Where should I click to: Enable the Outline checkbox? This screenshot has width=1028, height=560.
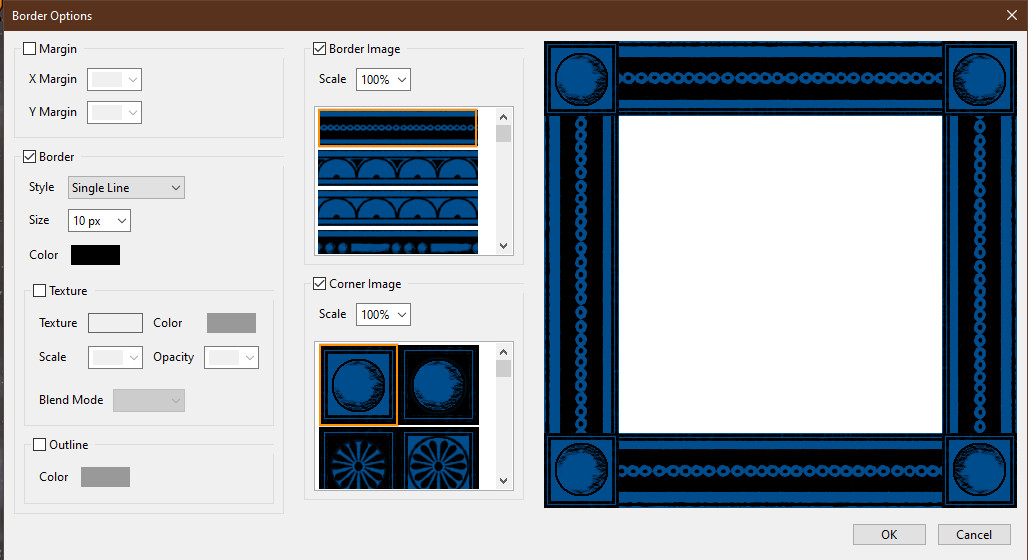tap(39, 445)
